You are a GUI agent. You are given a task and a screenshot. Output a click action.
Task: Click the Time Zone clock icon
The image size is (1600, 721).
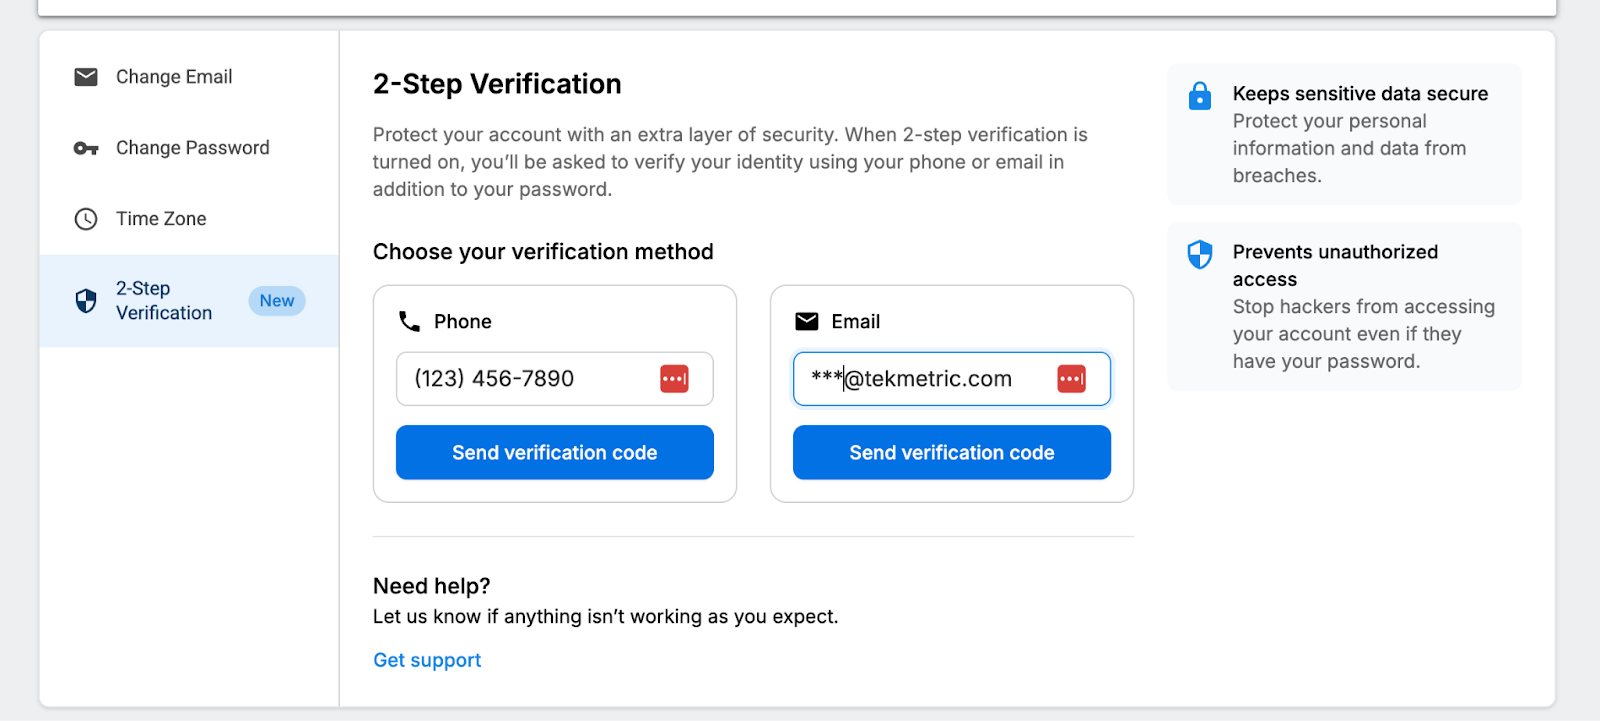86,219
